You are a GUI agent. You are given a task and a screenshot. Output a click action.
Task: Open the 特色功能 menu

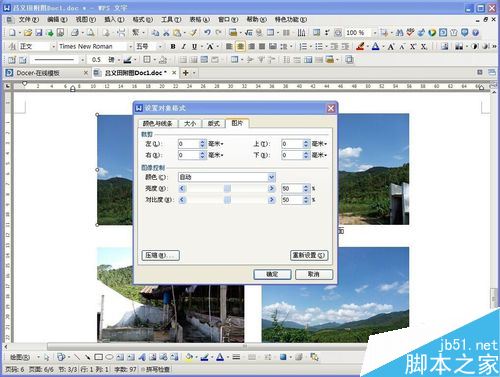point(290,20)
